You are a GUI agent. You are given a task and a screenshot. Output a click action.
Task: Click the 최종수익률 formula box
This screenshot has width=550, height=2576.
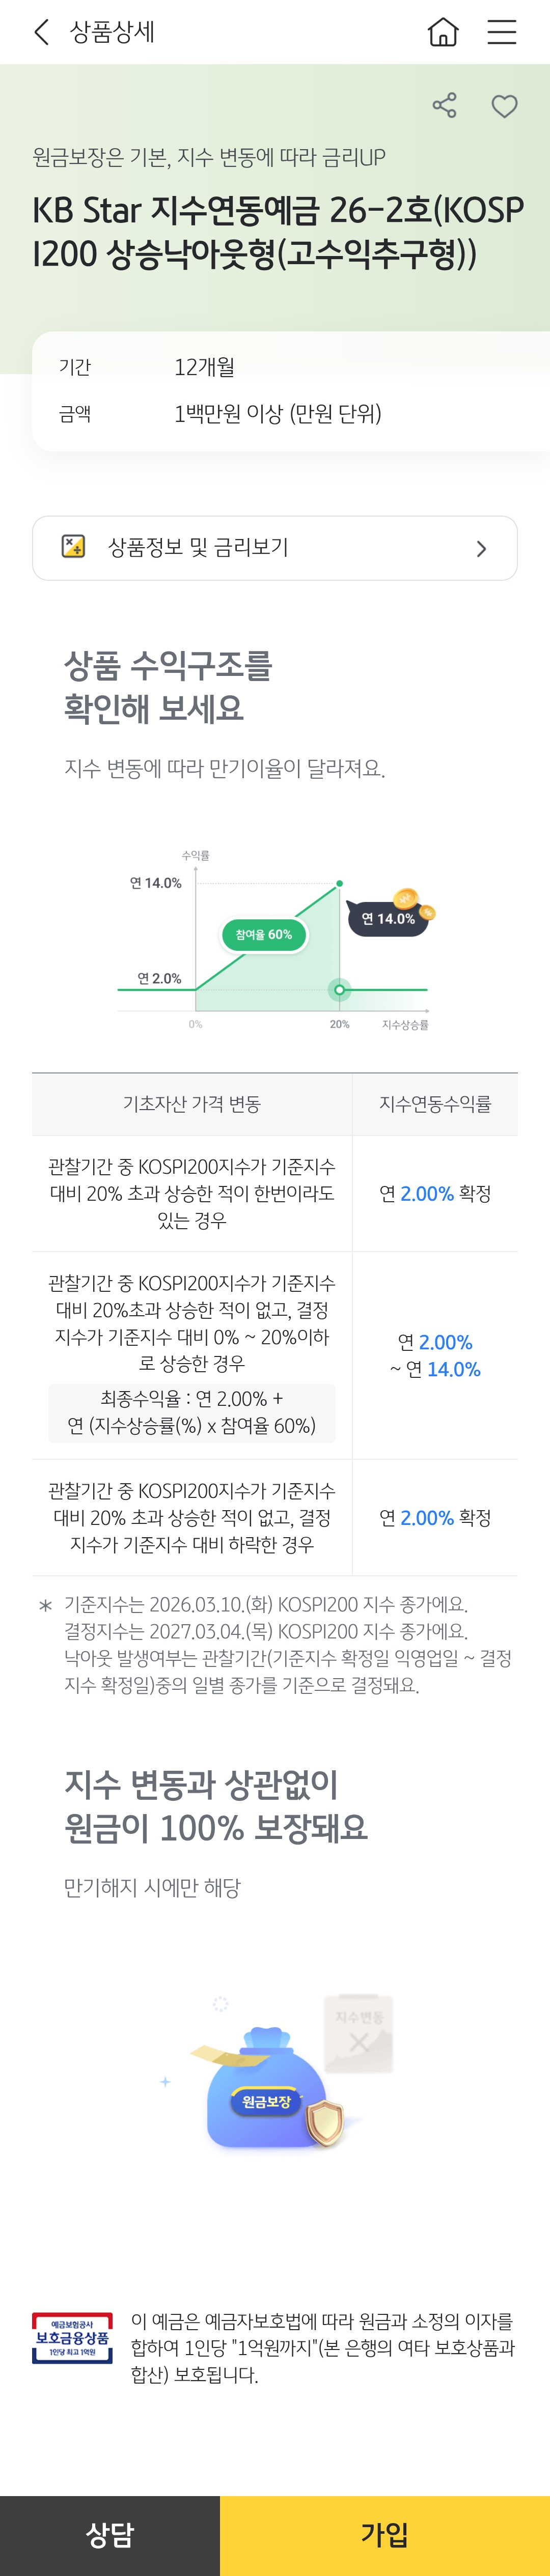point(191,1412)
